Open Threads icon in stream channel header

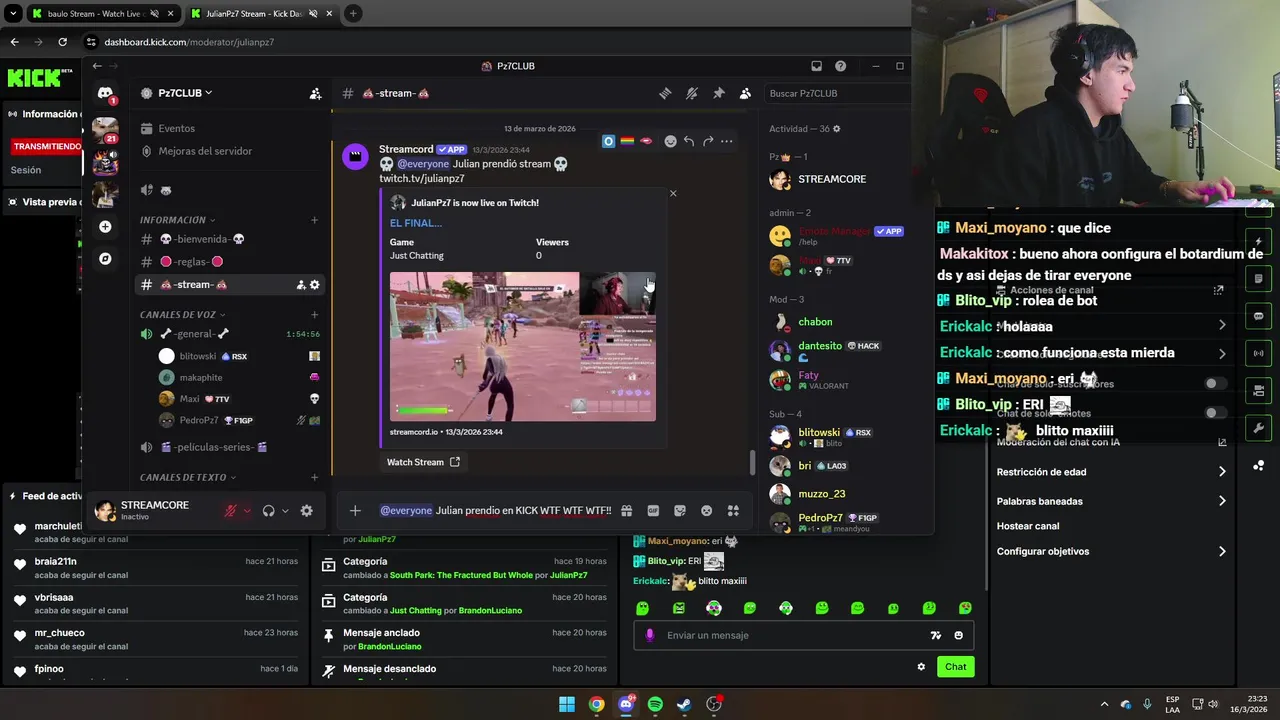pyautogui.click(x=665, y=93)
